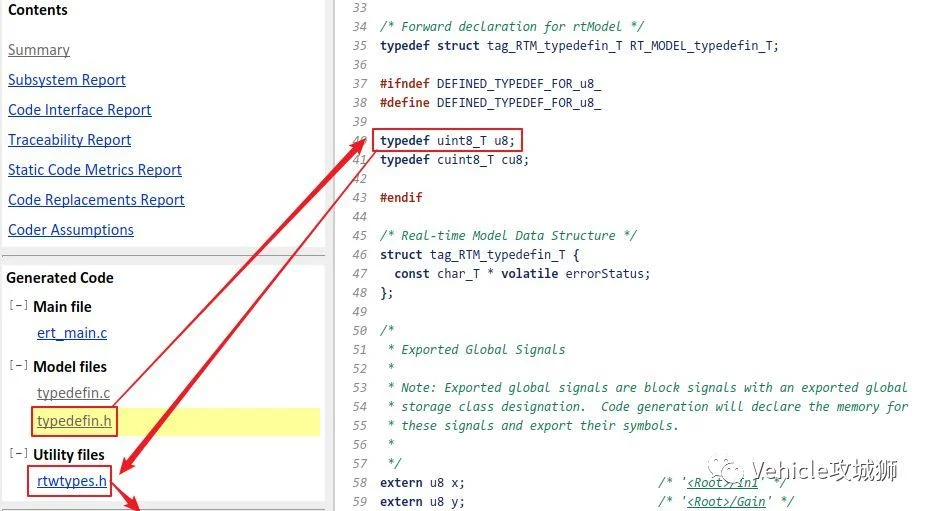Open typedefin.c source file

pos(73,393)
